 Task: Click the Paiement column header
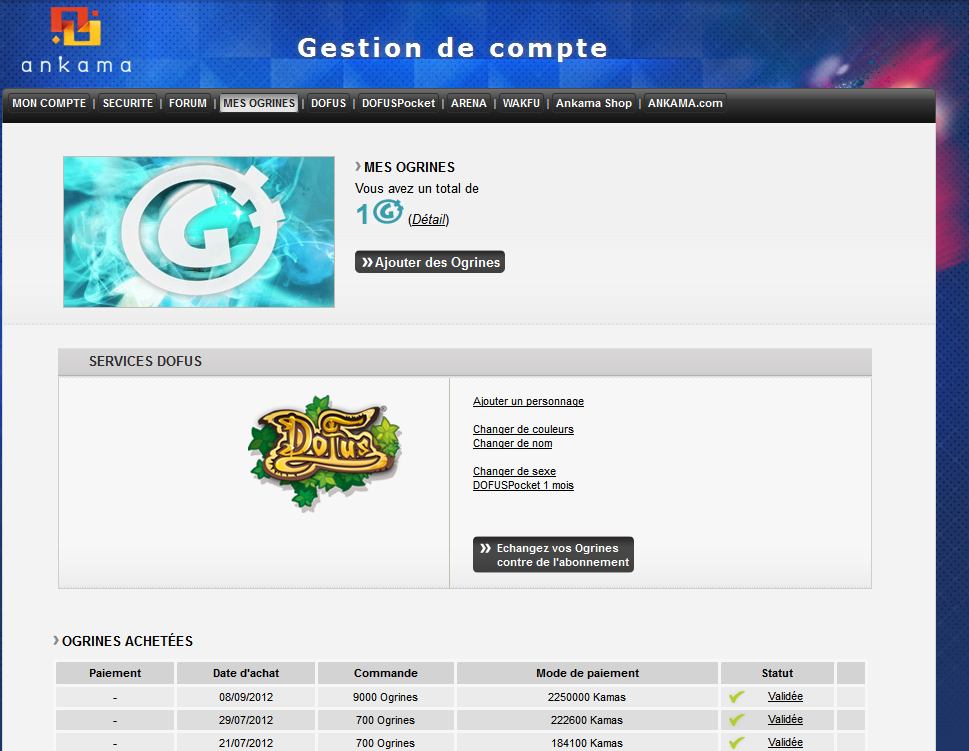coord(115,673)
